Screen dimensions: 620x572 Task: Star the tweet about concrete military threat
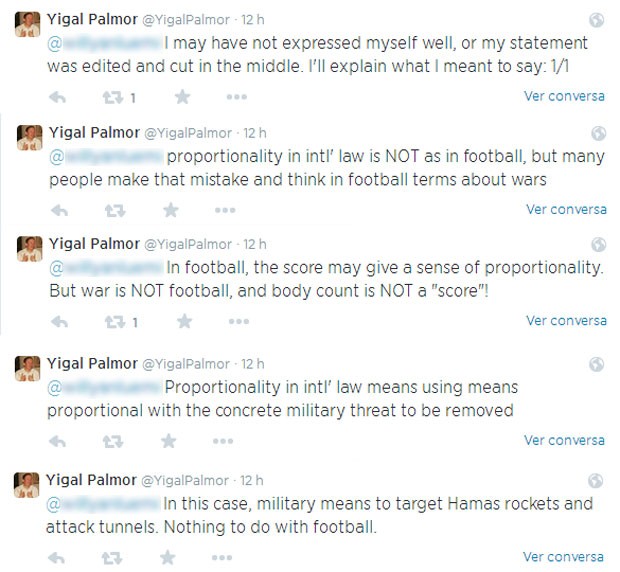169,441
